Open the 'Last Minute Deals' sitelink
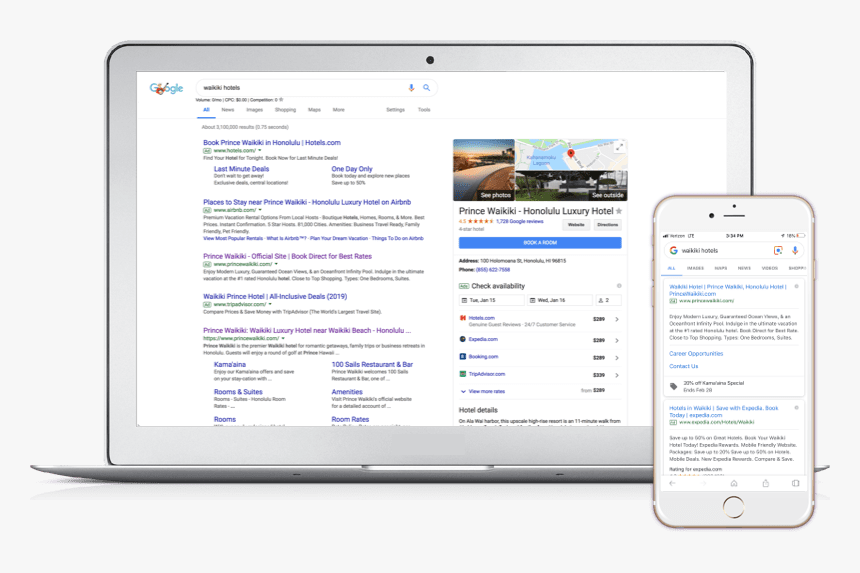This screenshot has width=860, height=573. coord(241,169)
